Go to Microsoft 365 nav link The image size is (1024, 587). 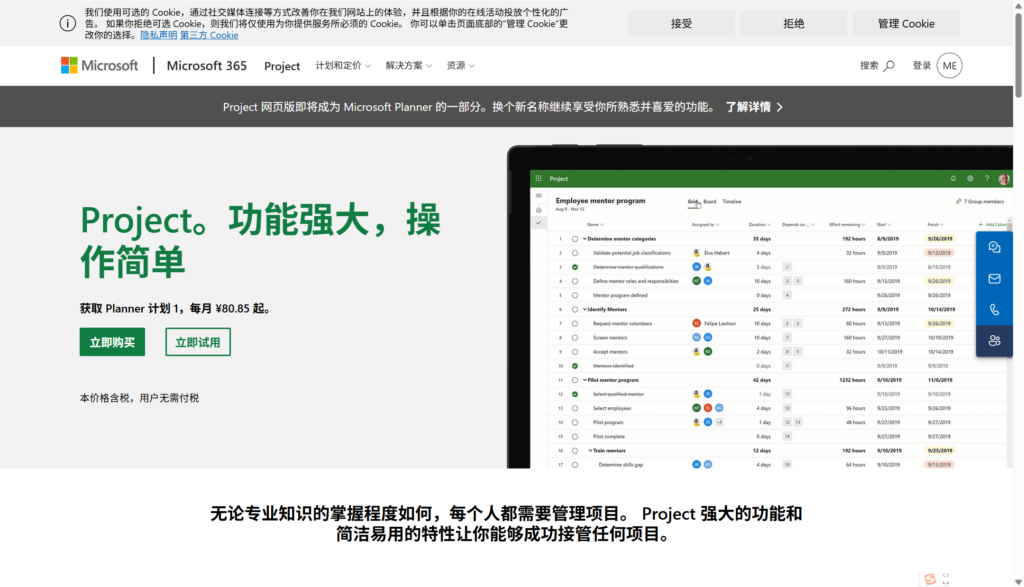[x=206, y=65]
